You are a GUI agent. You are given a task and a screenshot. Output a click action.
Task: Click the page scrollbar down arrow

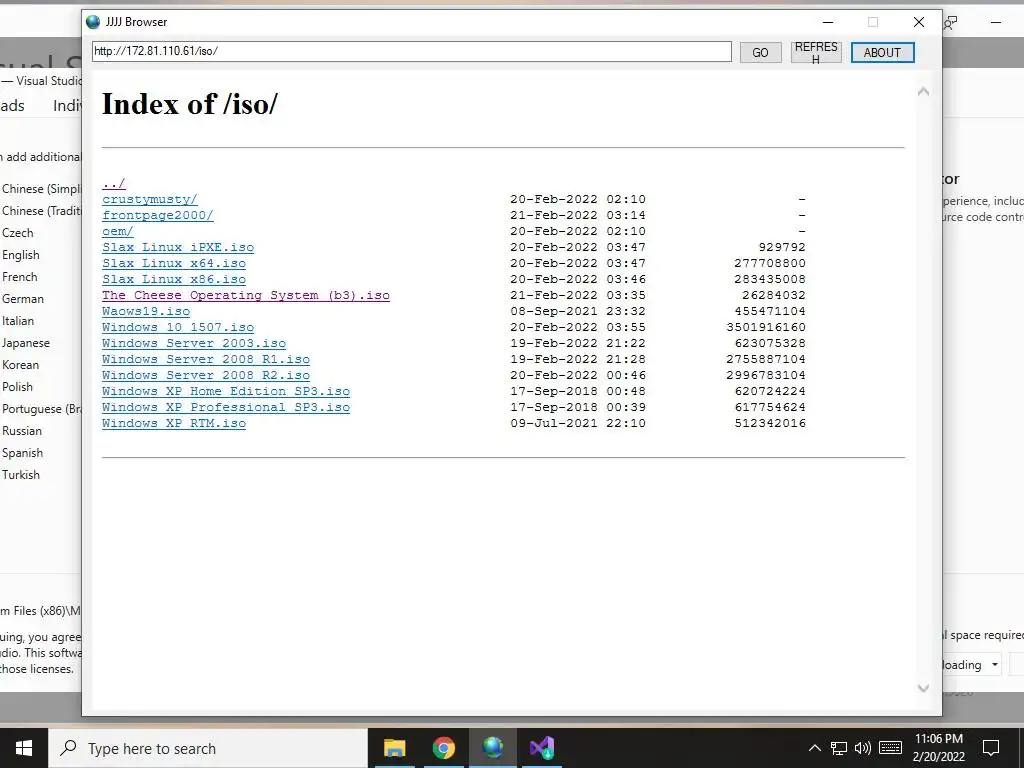coord(923,688)
